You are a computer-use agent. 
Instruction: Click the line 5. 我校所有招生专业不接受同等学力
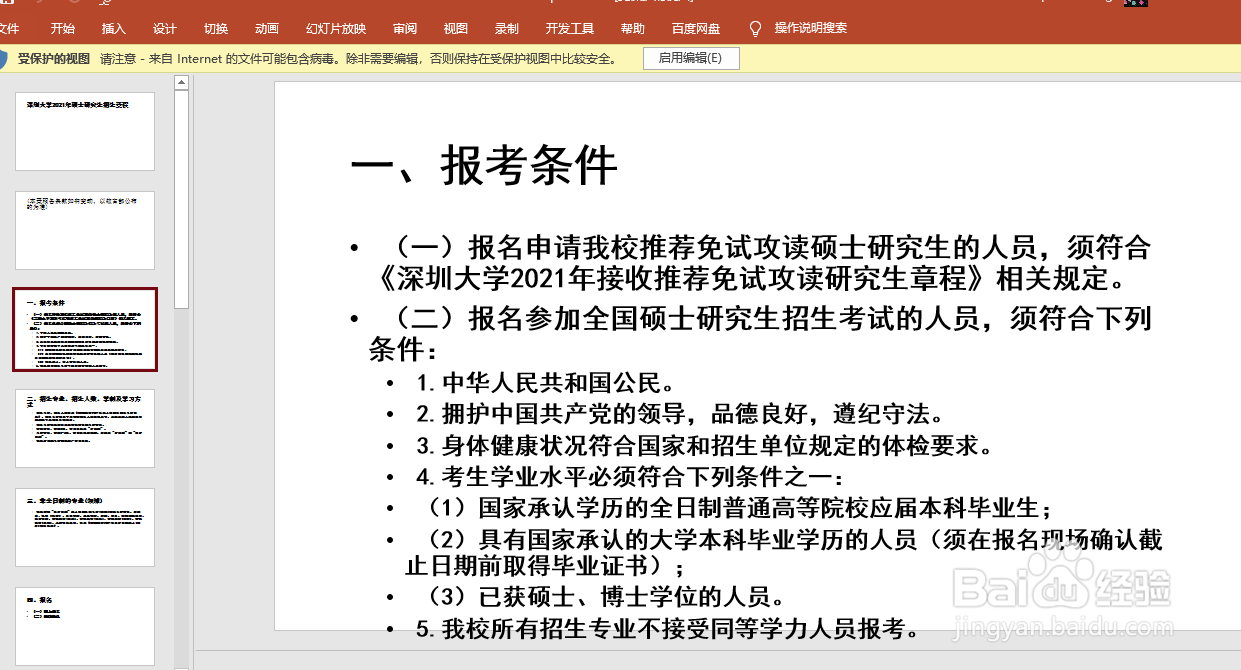(668, 629)
